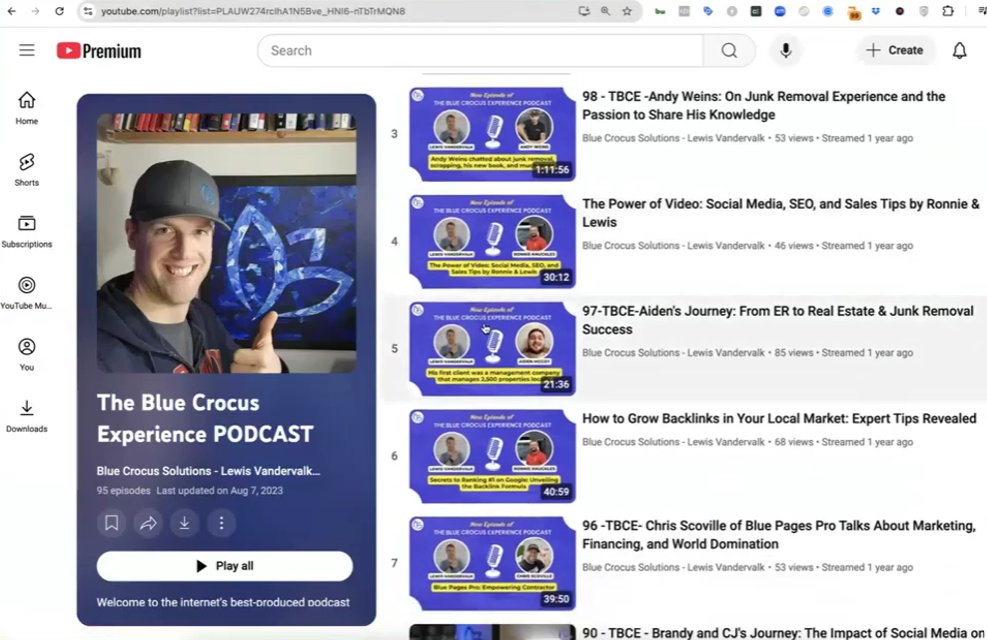Reload the page

click(x=59, y=11)
